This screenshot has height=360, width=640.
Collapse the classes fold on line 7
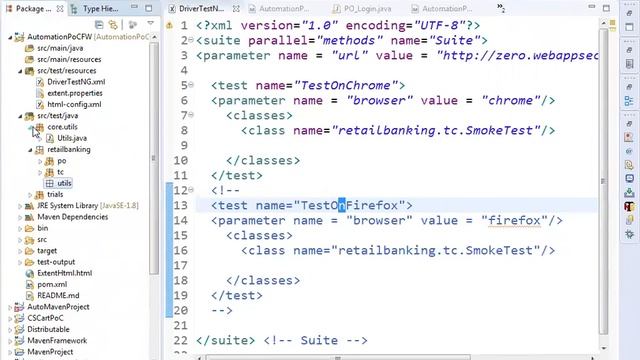point(191,115)
